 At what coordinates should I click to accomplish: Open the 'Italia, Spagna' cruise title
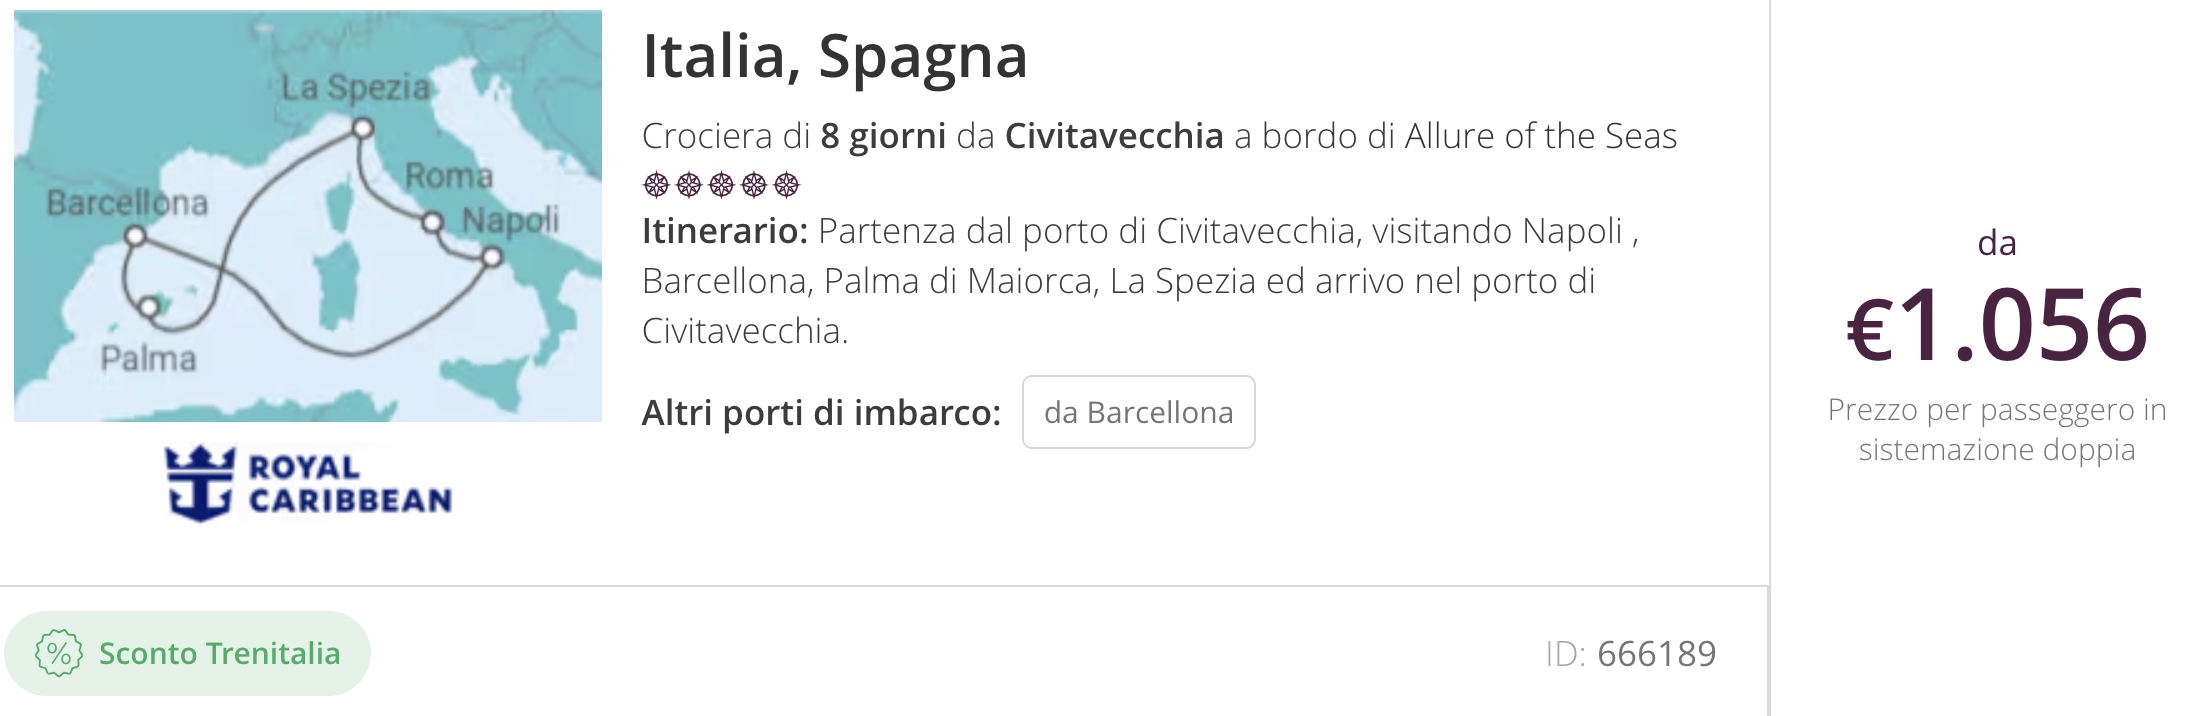coord(835,56)
